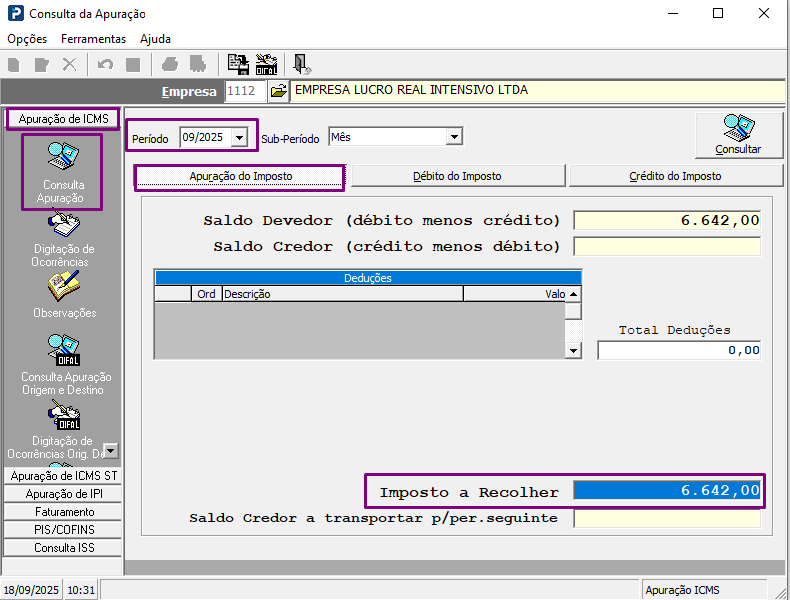This screenshot has height=600, width=790.
Task: Click the Saldo Devedor label text
Action: click(381, 221)
